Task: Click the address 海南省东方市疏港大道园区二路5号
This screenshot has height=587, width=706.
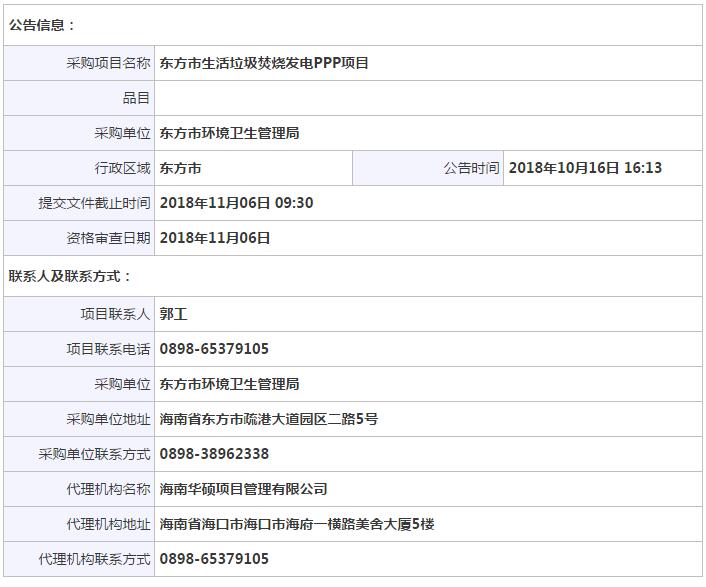Action: (x=269, y=419)
